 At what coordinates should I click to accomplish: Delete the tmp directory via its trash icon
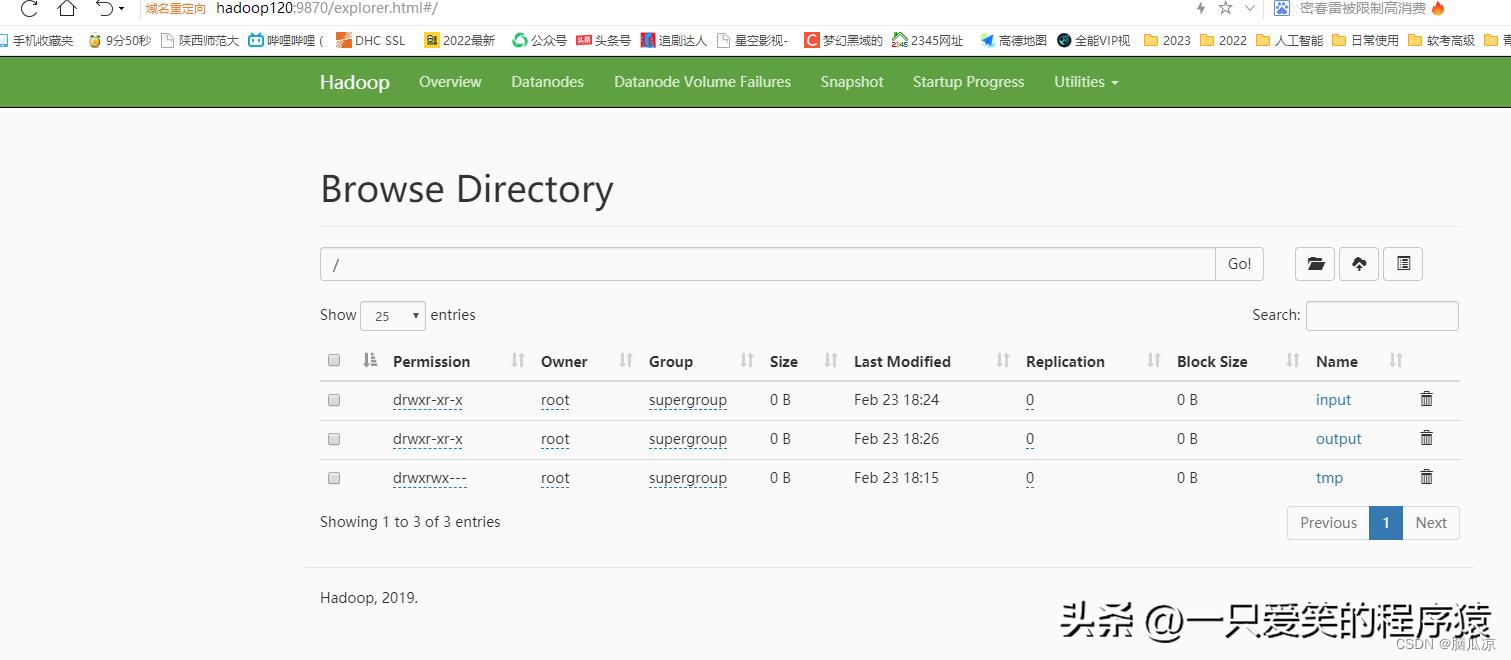pos(1426,477)
